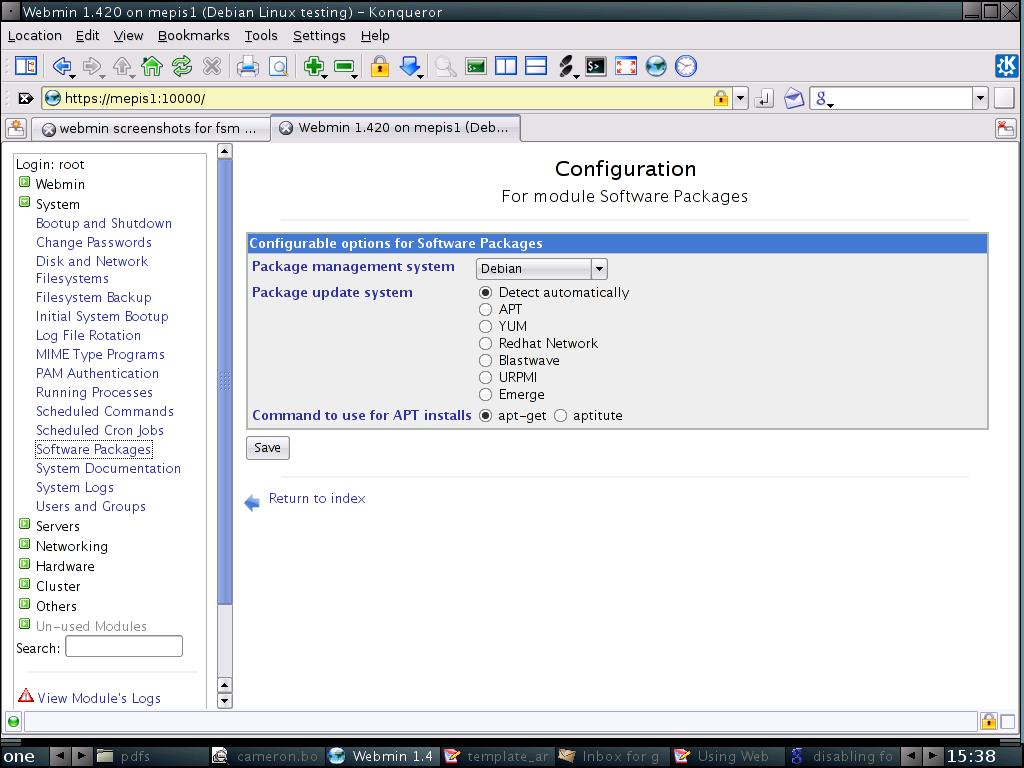Split the view left/right
This screenshot has height=768, width=1024.
(x=505, y=66)
